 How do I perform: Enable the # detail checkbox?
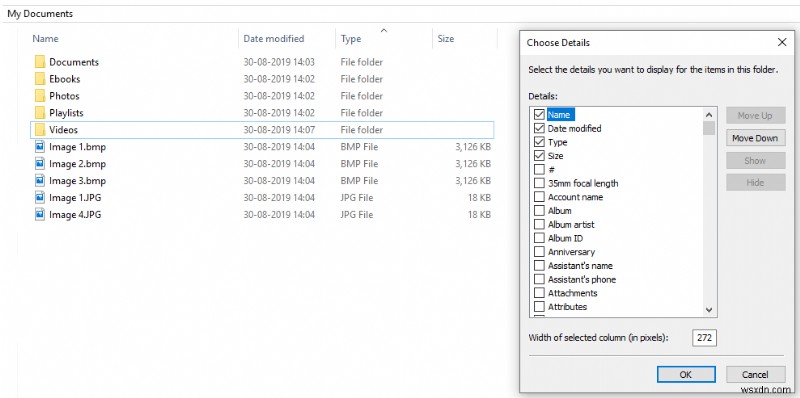[x=539, y=169]
